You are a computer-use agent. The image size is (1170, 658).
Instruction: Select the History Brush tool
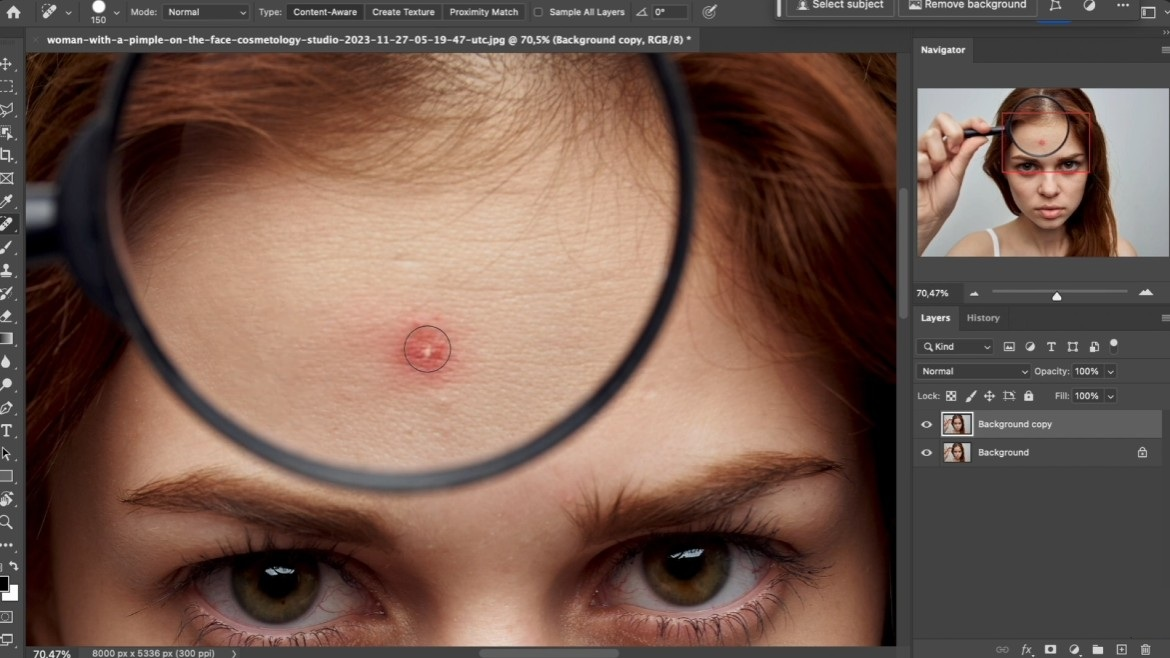click(x=7, y=293)
